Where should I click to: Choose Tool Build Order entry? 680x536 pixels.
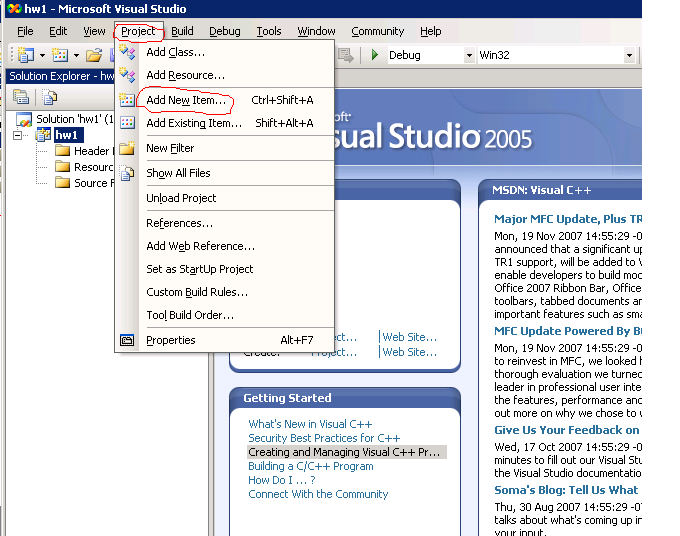[225, 315]
